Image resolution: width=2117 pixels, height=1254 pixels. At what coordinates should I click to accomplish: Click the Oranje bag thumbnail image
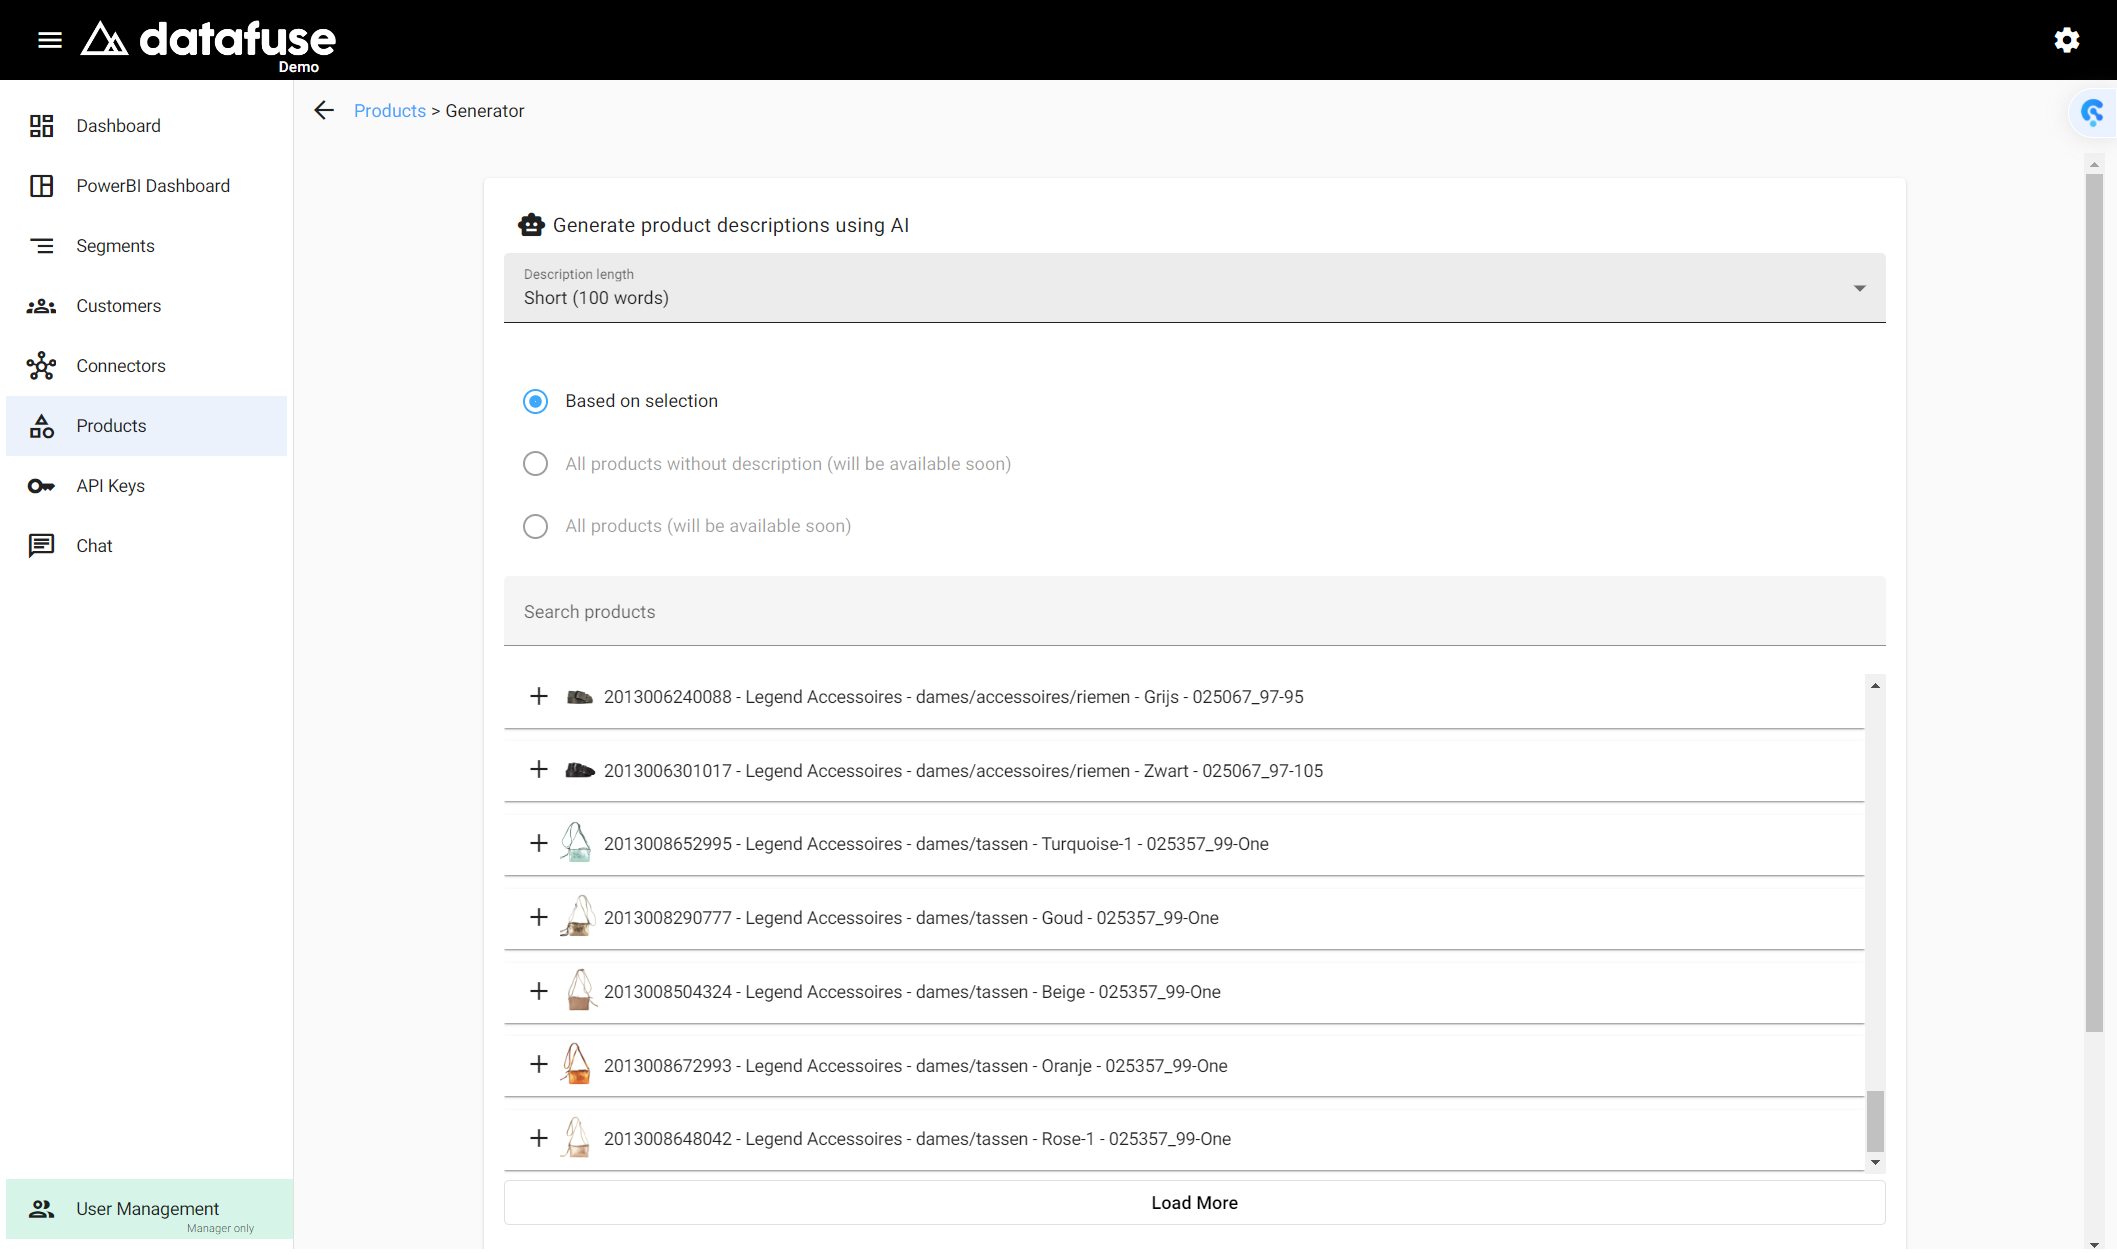coord(577,1064)
